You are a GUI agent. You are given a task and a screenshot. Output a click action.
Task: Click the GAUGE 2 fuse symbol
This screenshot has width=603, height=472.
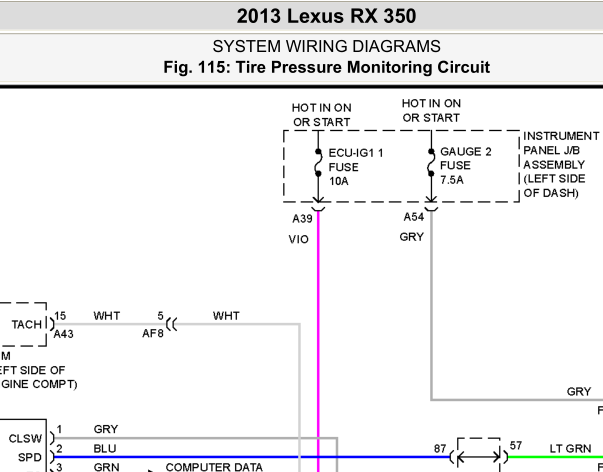point(431,163)
